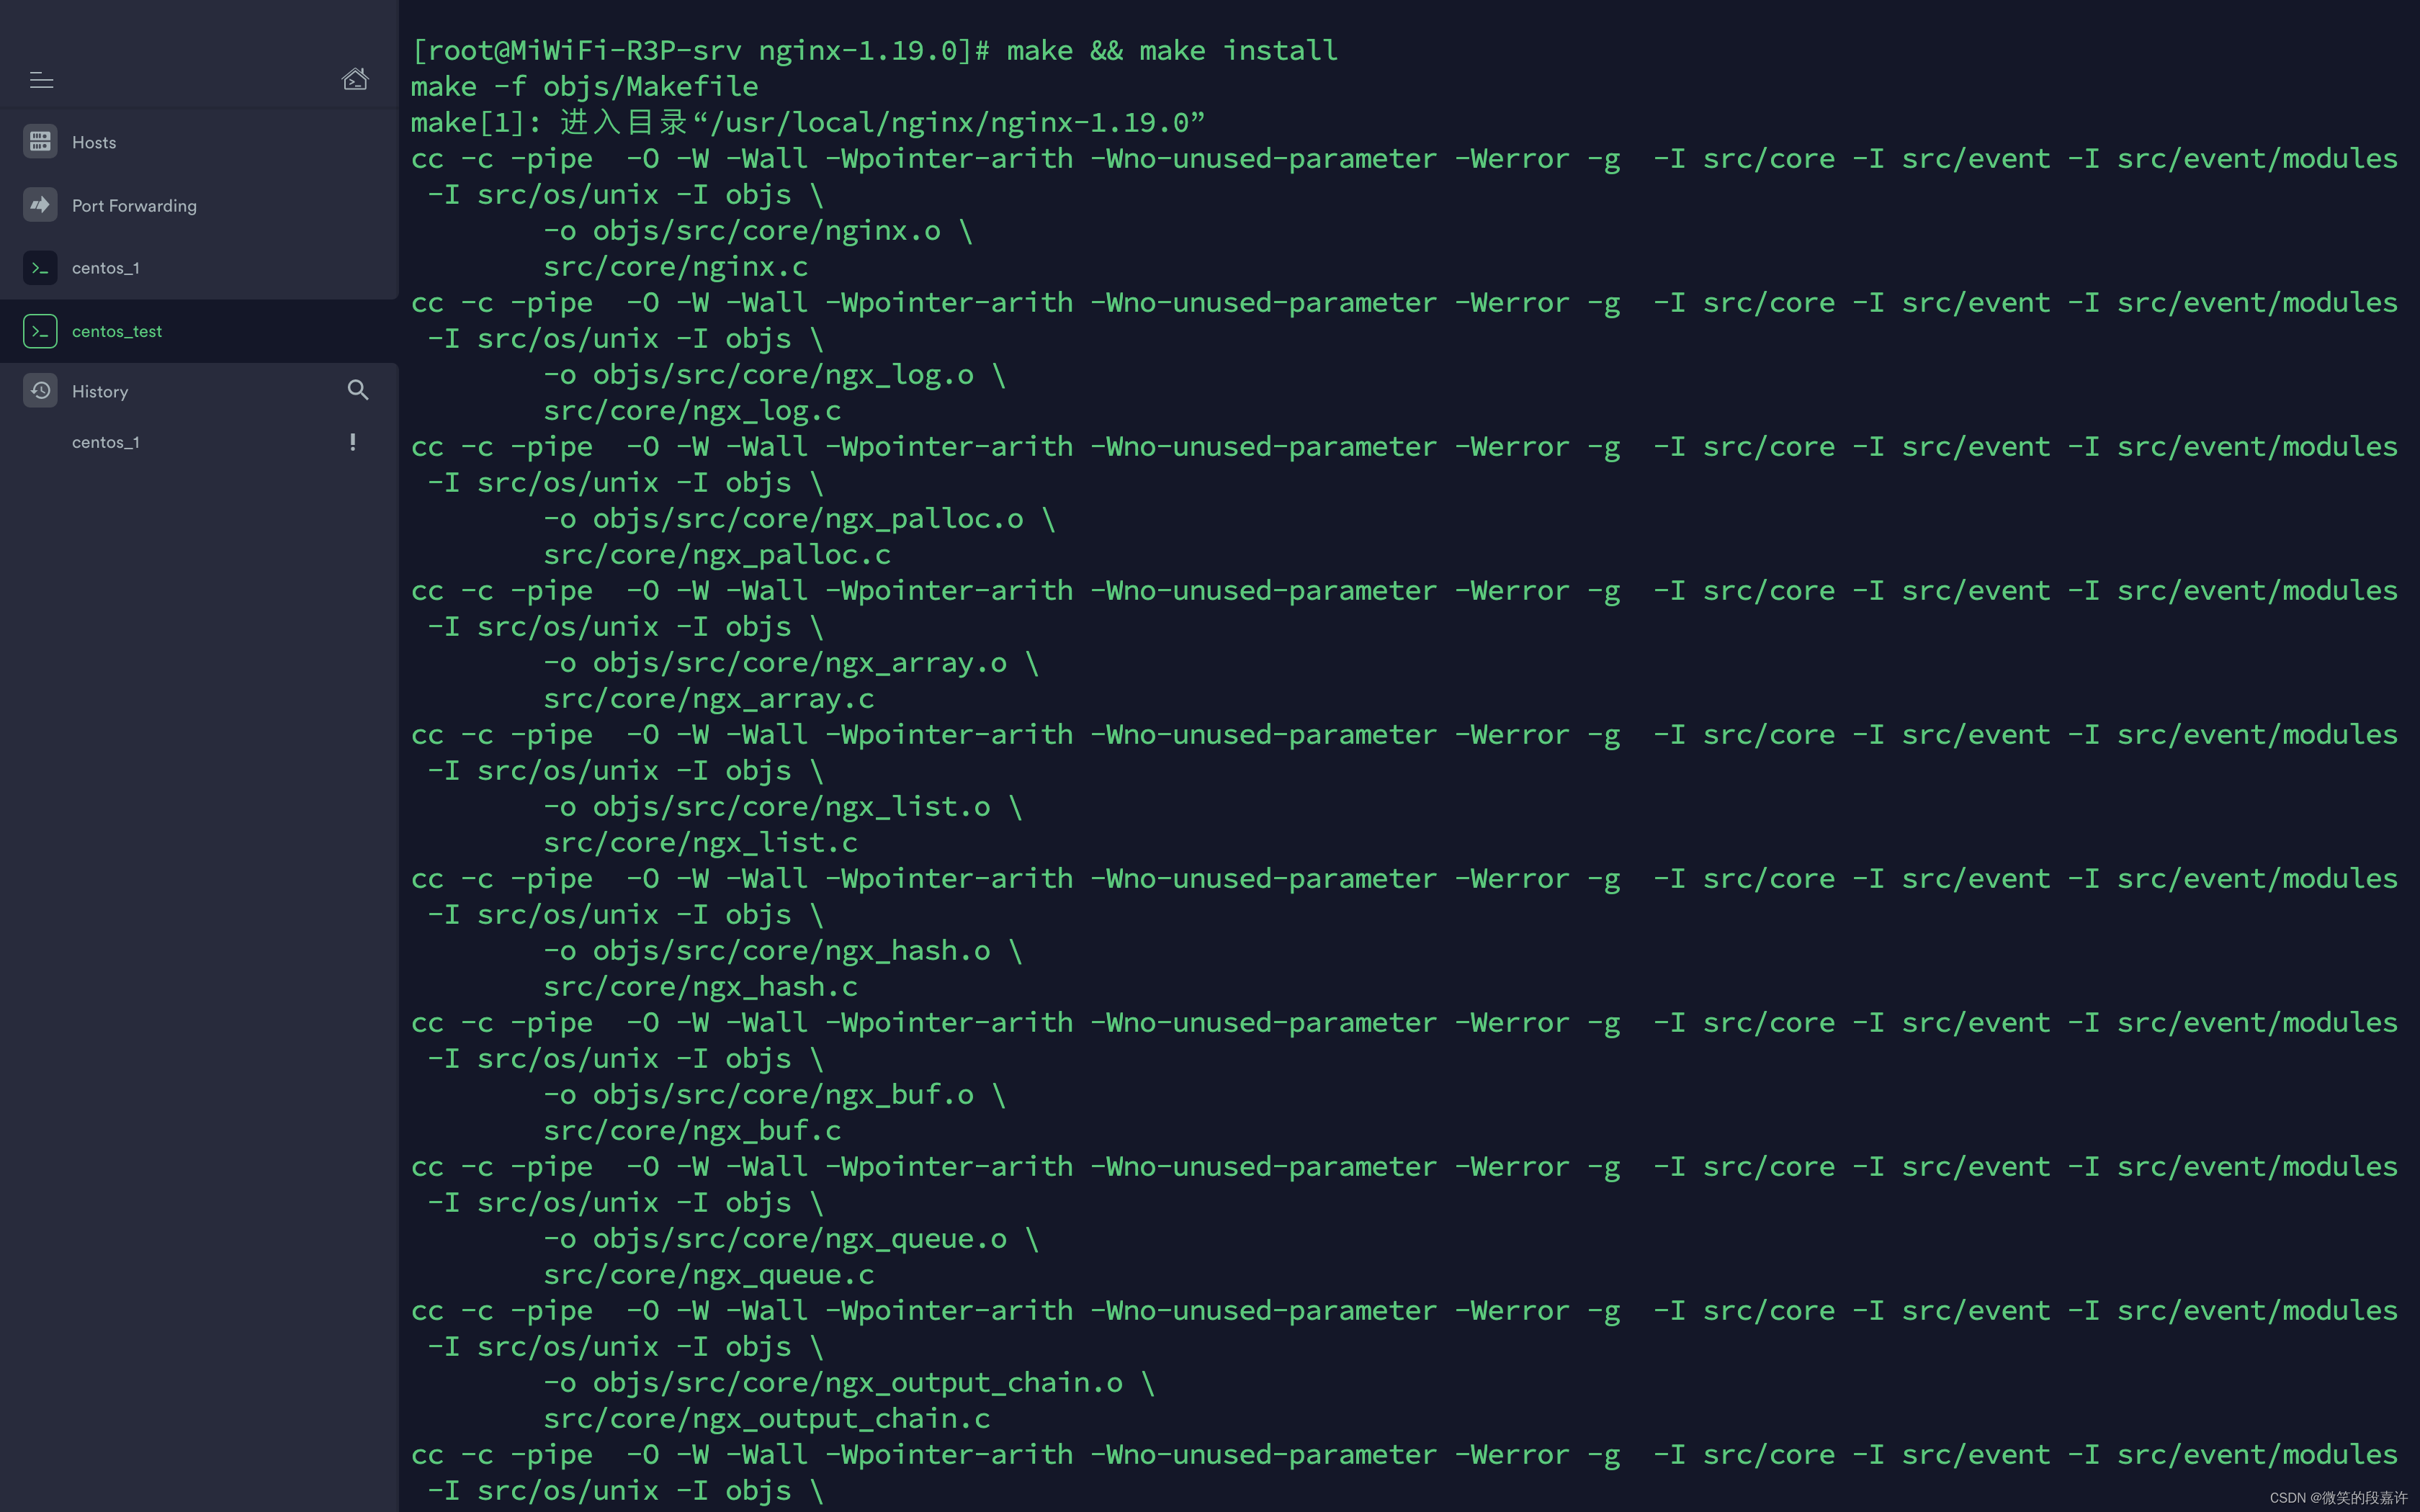Viewport: 2420px width, 1512px height.
Task: Expand the History section in sidebar
Action: click(101, 390)
